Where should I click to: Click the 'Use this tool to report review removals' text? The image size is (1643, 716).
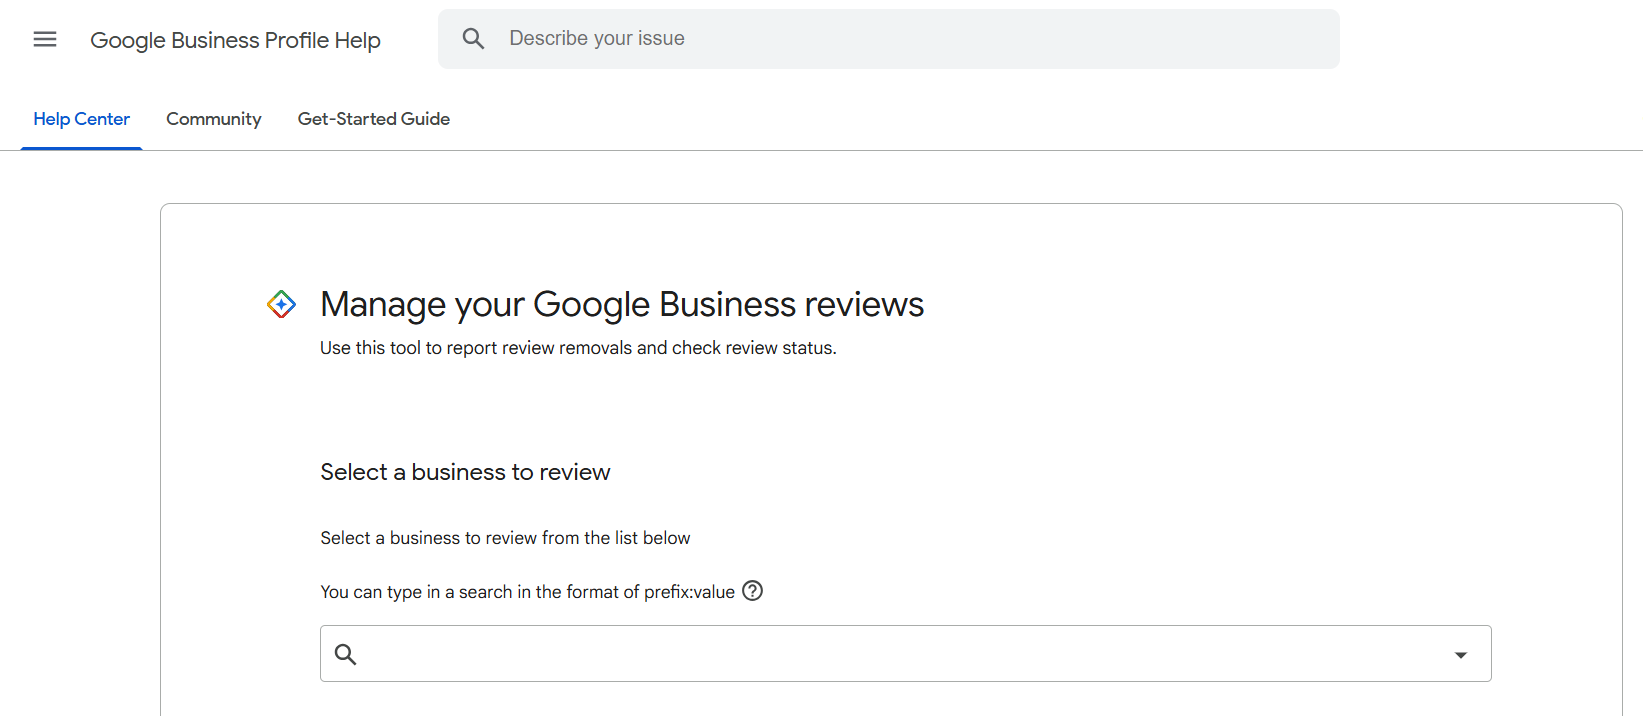pyautogui.click(x=578, y=348)
